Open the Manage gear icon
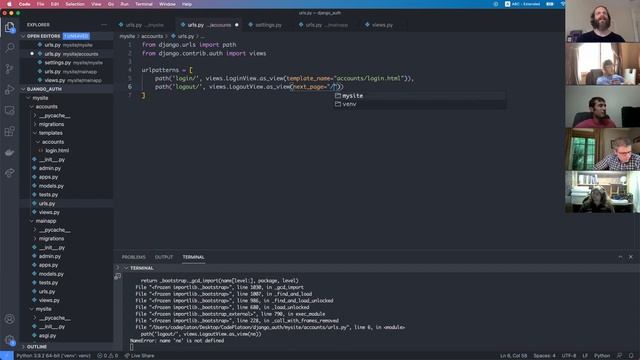Viewport: 640px width, 360px height. click(9, 340)
